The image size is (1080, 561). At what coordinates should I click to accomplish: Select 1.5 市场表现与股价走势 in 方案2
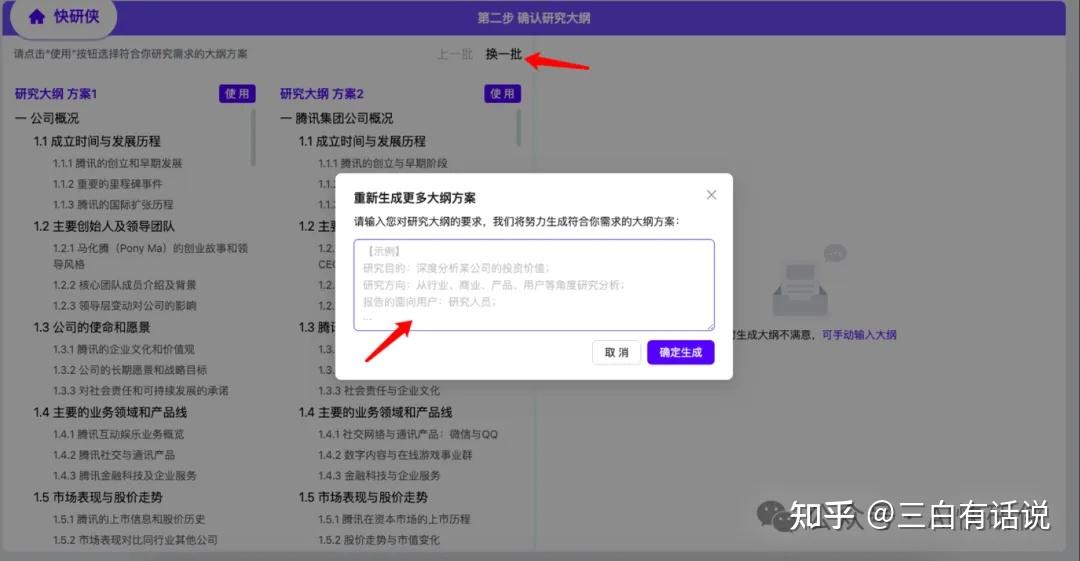pyautogui.click(x=363, y=497)
